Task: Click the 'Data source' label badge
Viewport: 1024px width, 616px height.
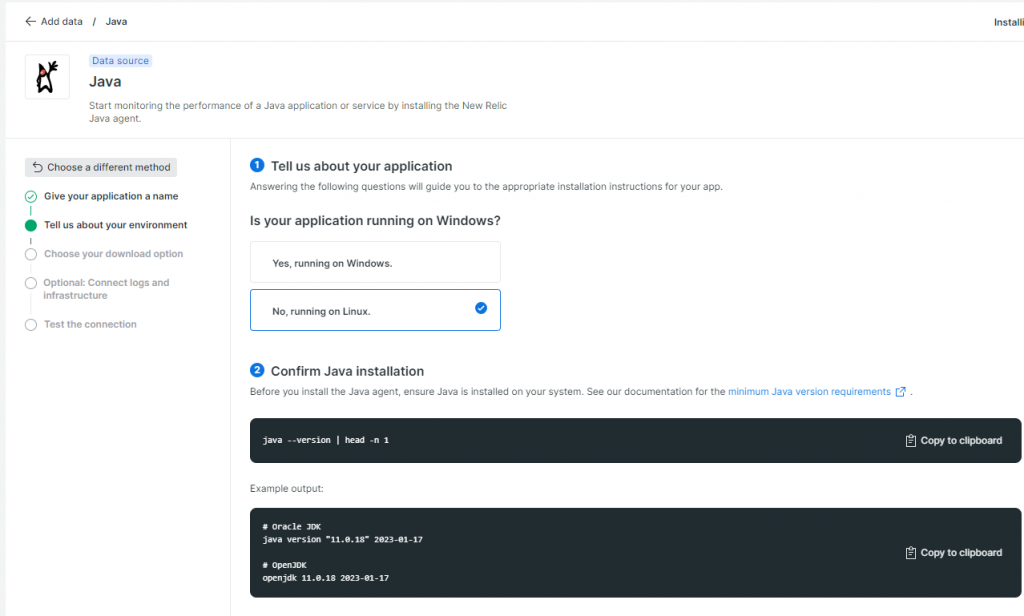Action: click(x=120, y=61)
